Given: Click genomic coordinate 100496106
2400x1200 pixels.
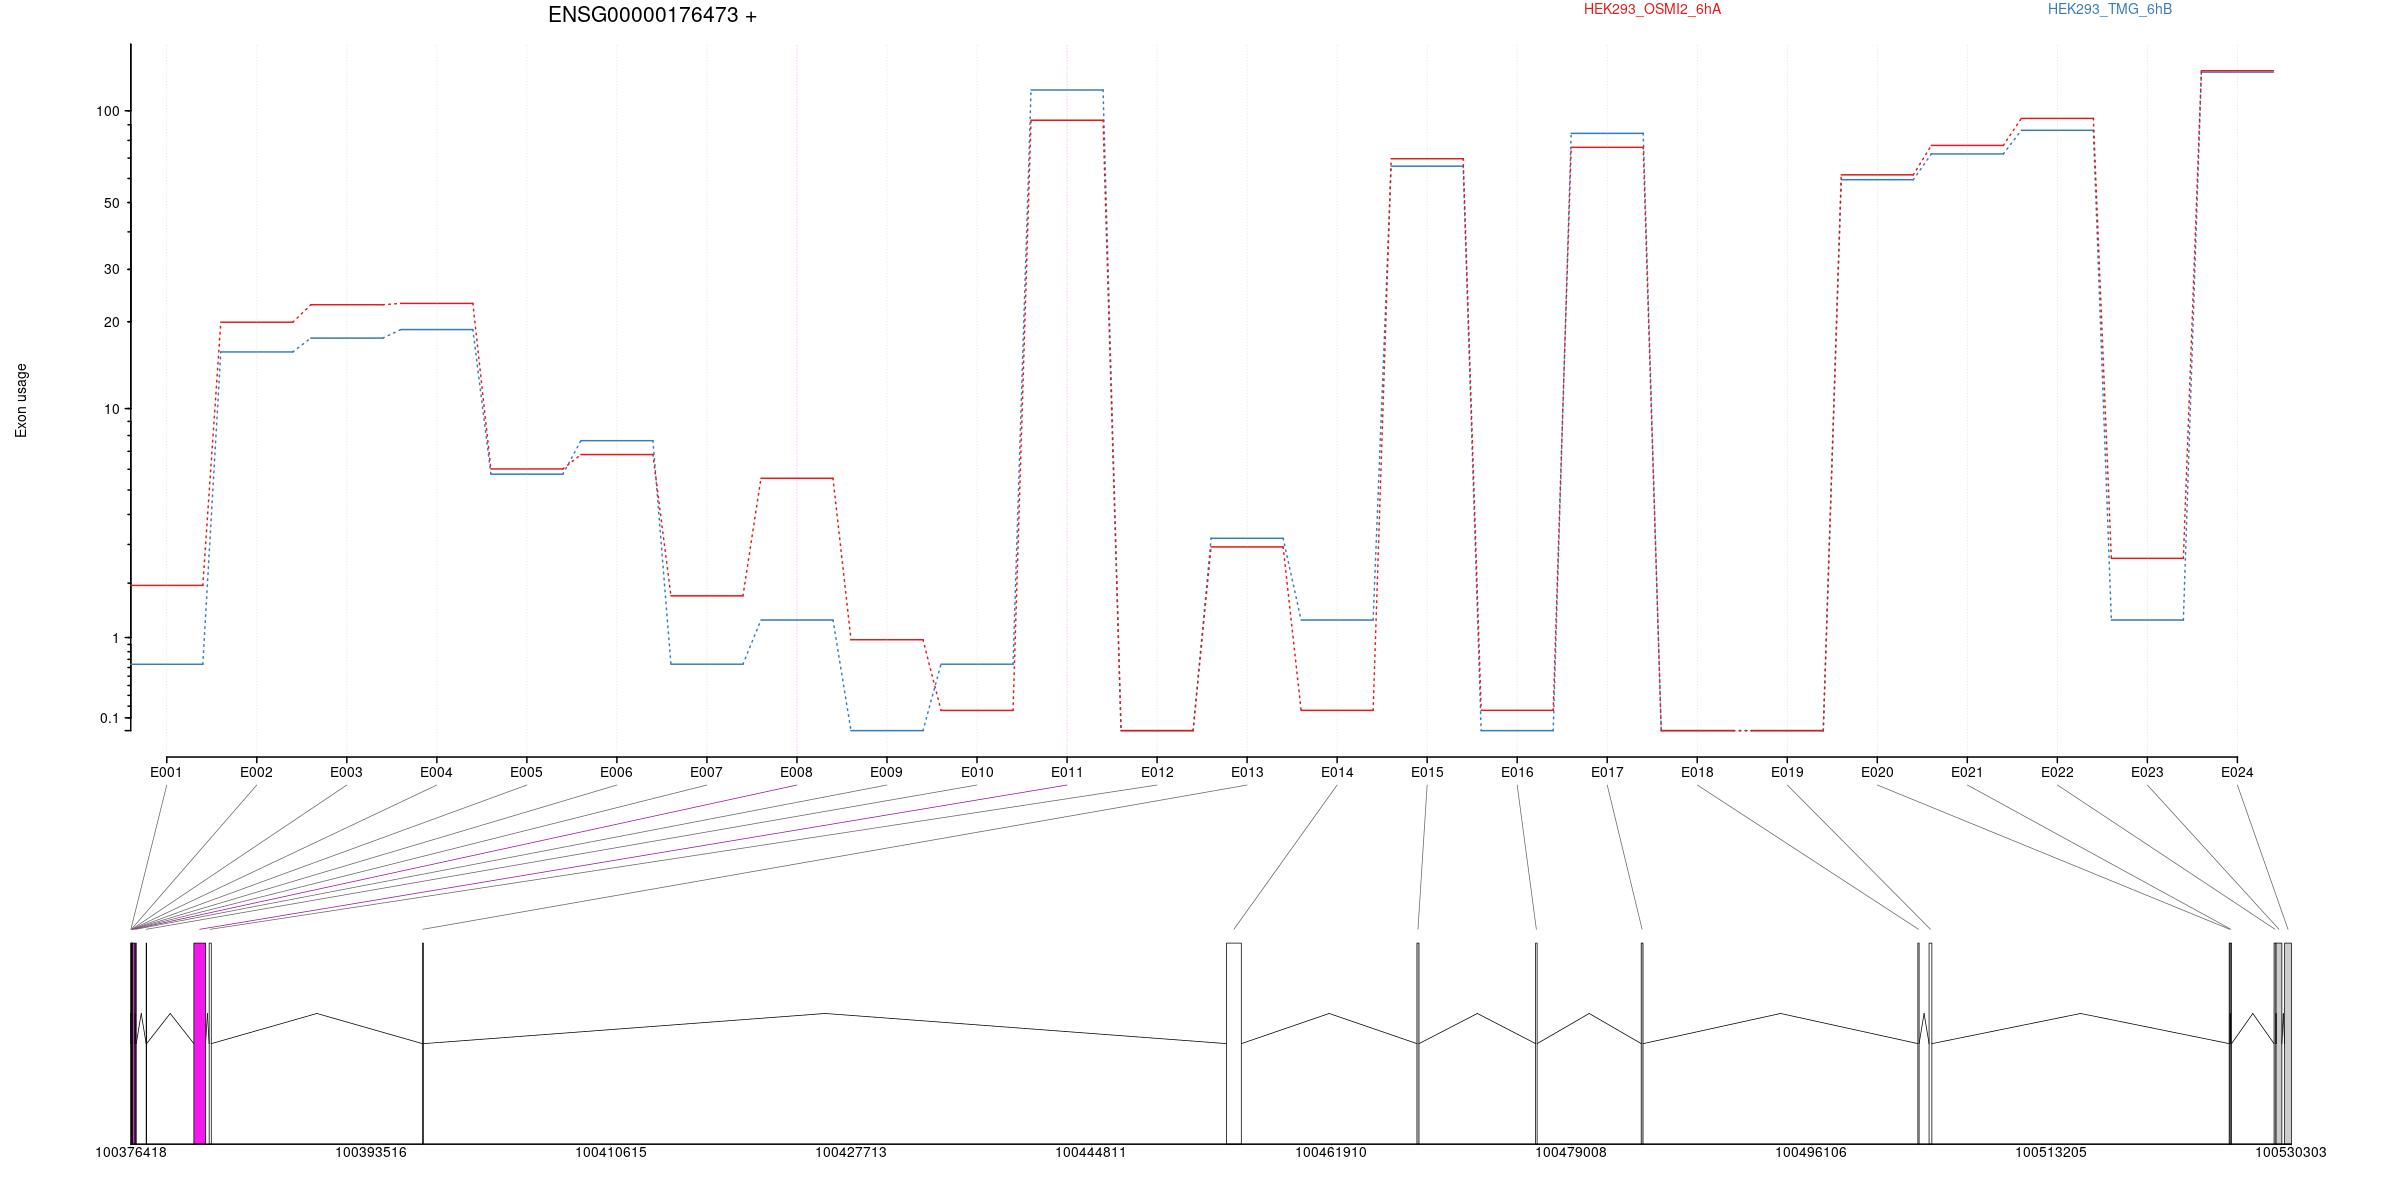Looking at the screenshot, I should (1811, 1153).
